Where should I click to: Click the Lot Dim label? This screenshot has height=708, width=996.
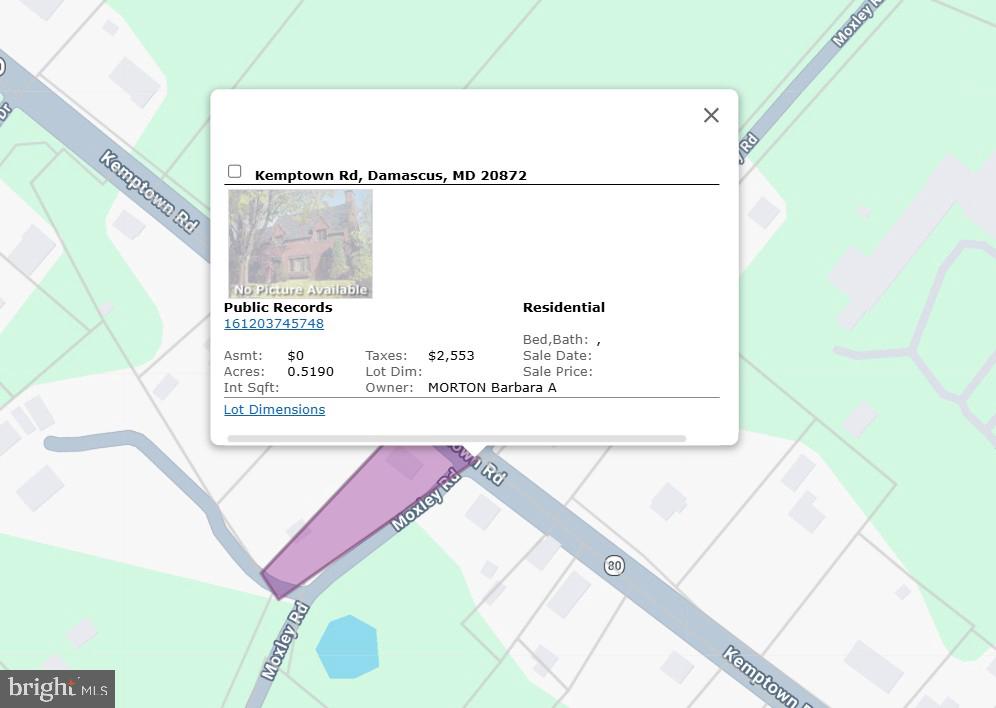[394, 371]
